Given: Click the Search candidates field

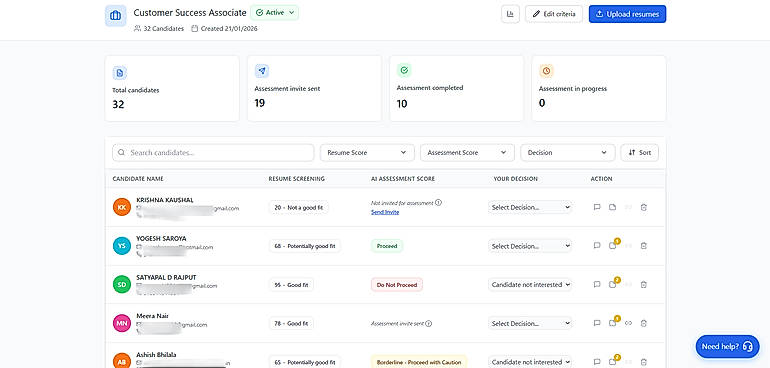Looking at the screenshot, I should coord(213,153).
